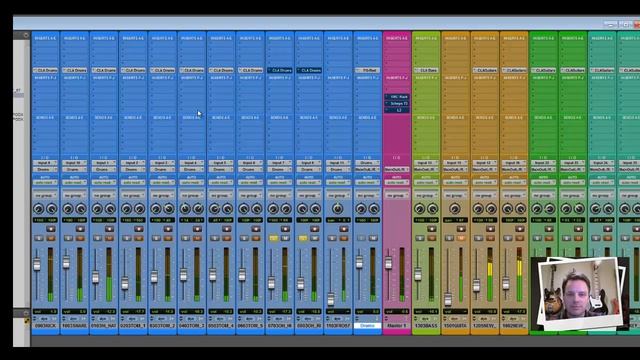The image size is (640, 360).
Task: Select right pan knob of TOM_4 track
Action: tap(228, 209)
